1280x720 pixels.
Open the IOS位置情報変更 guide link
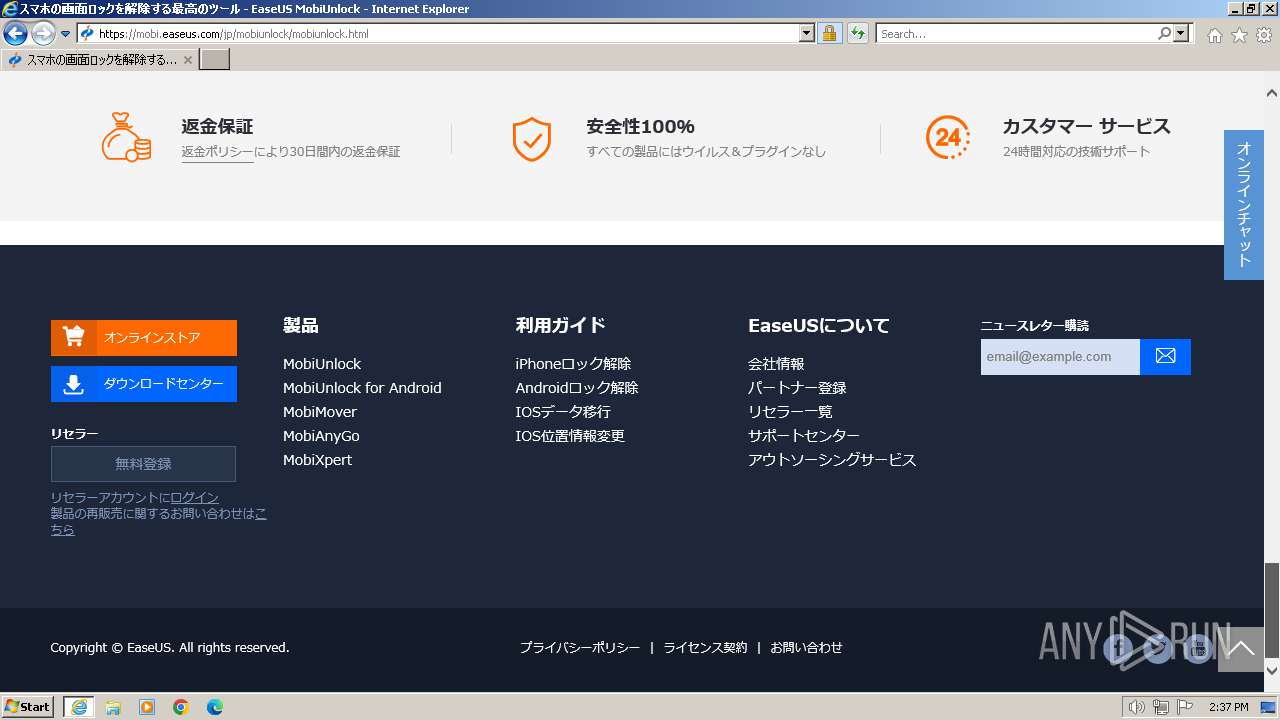coord(570,436)
